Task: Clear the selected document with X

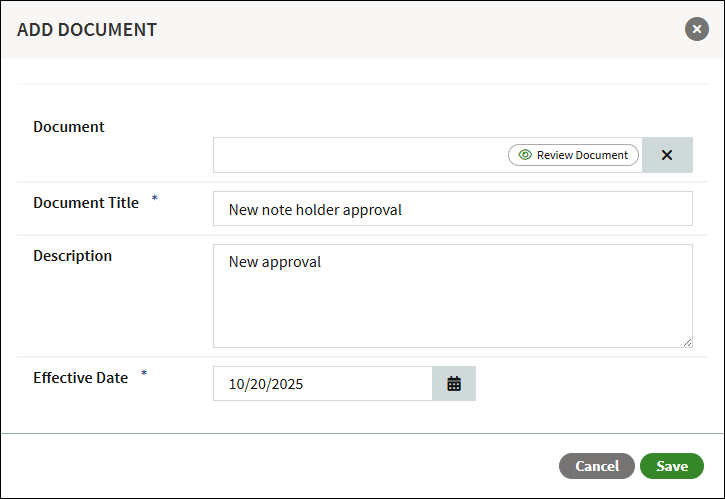Action: pos(667,155)
